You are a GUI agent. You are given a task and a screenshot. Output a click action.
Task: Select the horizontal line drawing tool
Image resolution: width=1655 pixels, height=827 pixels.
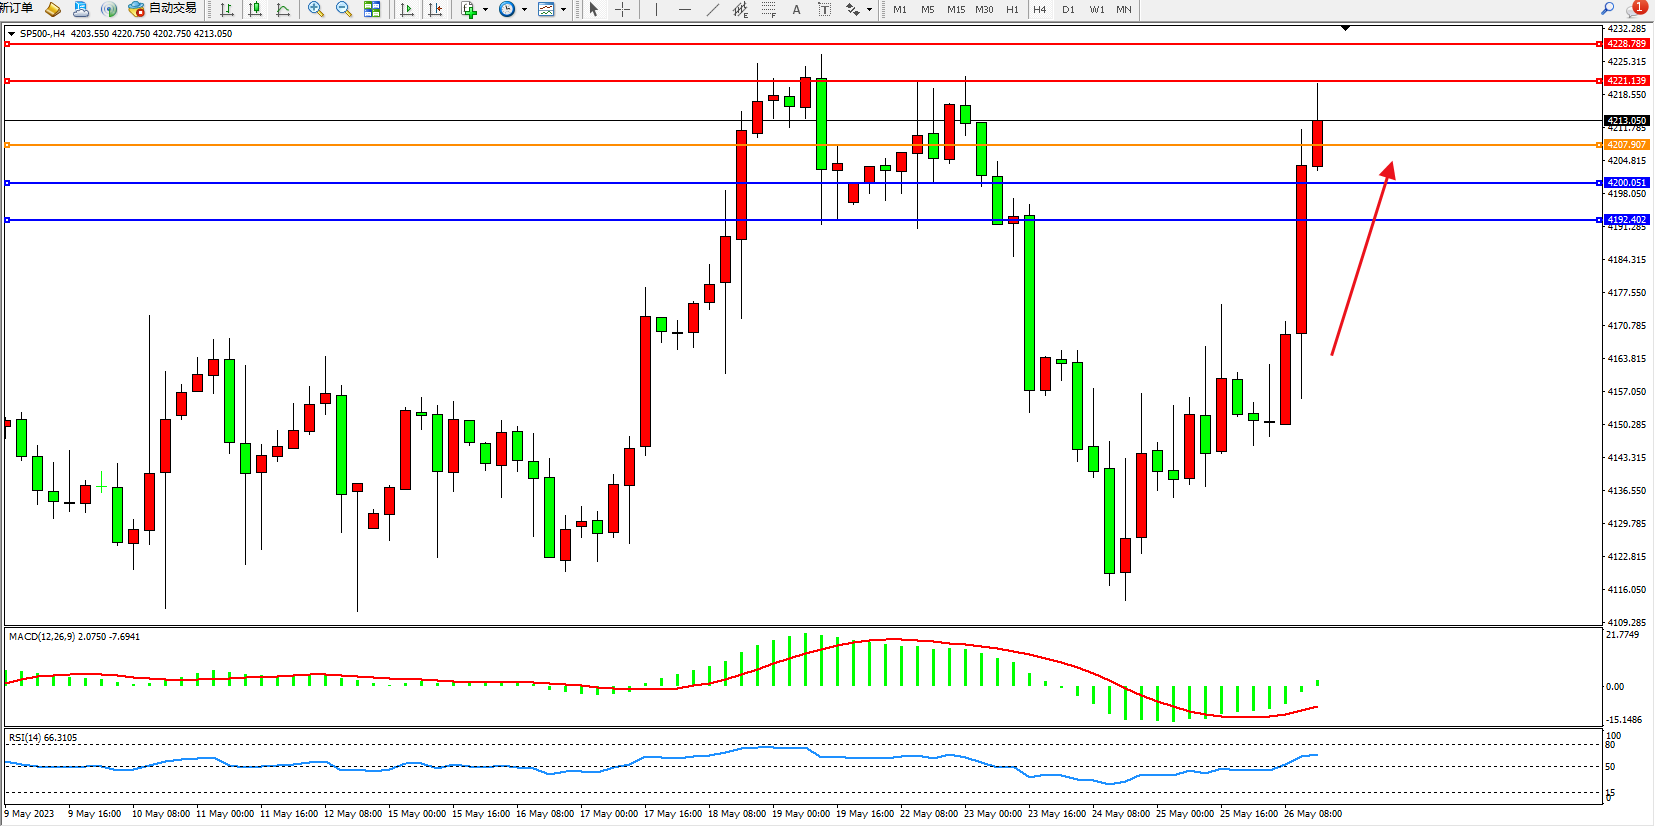(684, 9)
